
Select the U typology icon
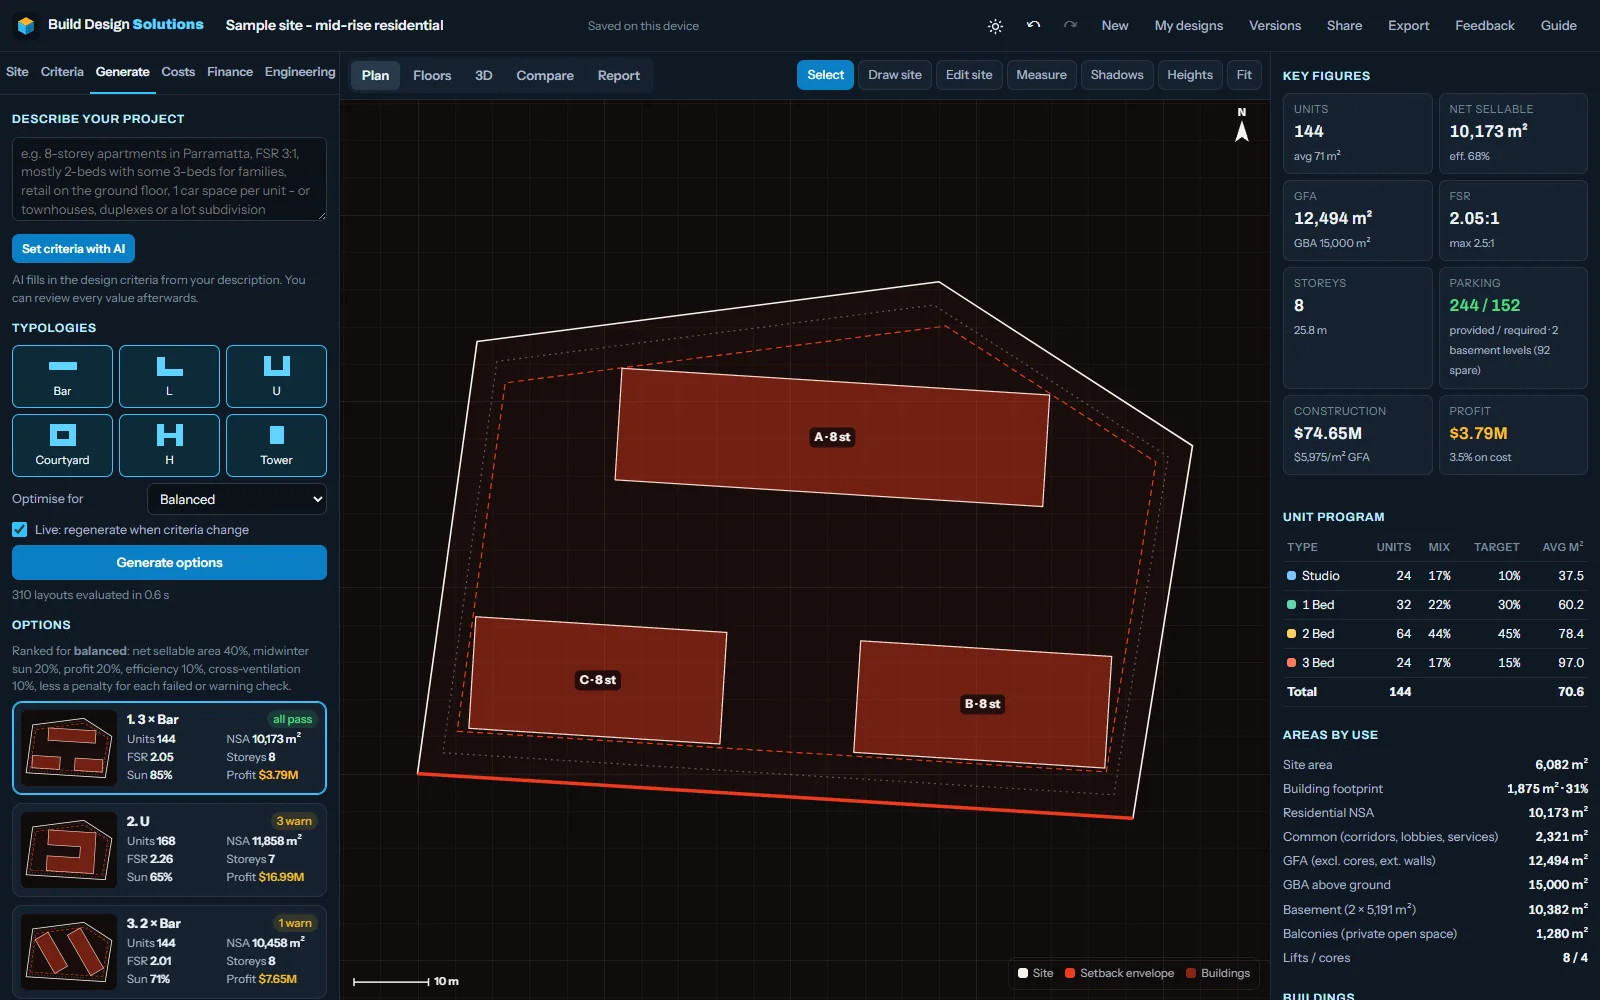coord(276,376)
